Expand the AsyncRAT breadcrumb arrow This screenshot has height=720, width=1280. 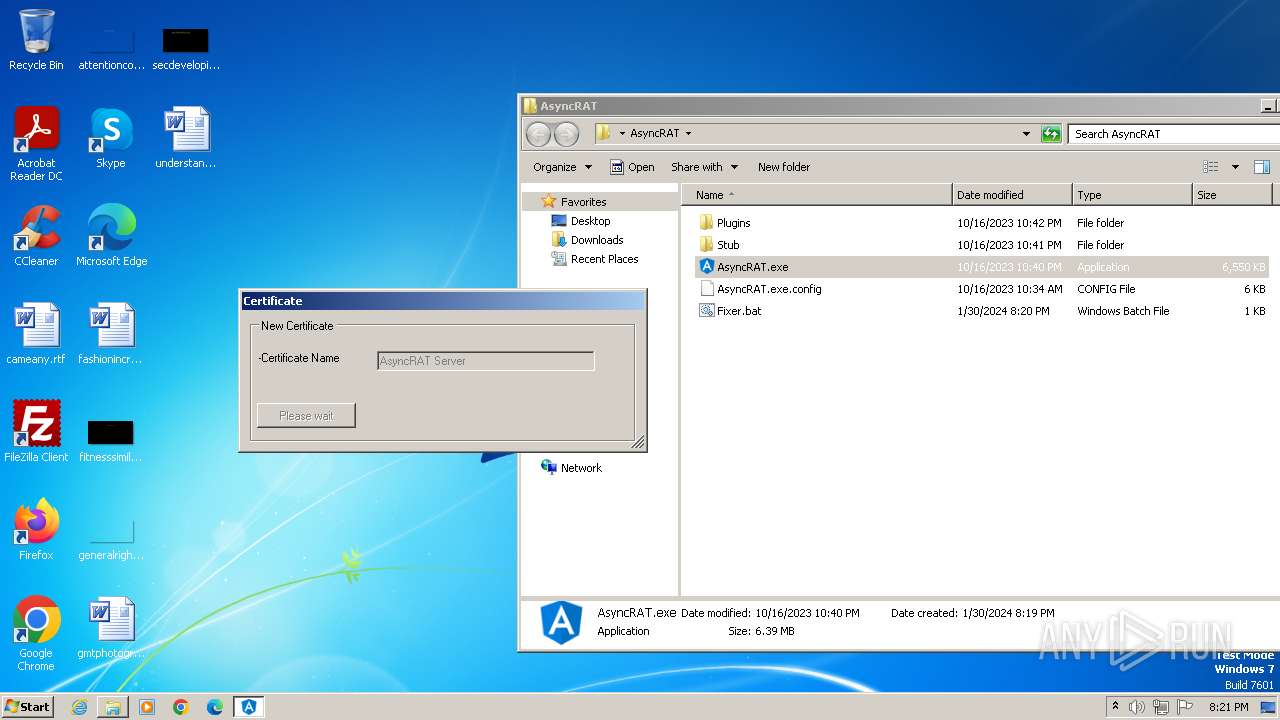click(688, 134)
